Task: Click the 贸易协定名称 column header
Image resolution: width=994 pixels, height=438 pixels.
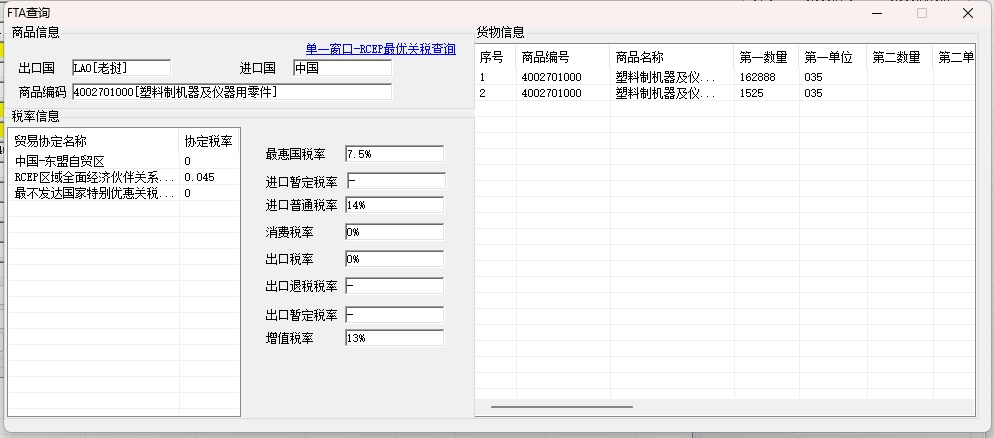Action: pos(95,141)
